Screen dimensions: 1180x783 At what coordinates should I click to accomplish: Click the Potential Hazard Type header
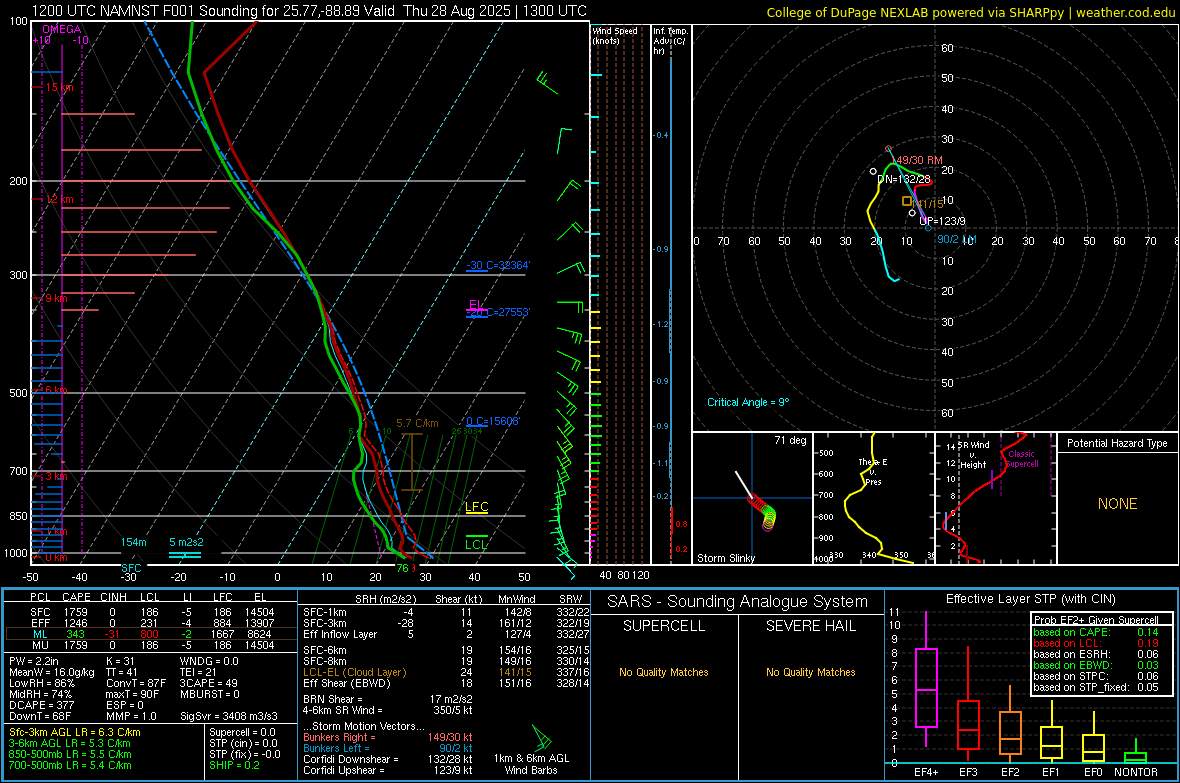tap(1117, 443)
